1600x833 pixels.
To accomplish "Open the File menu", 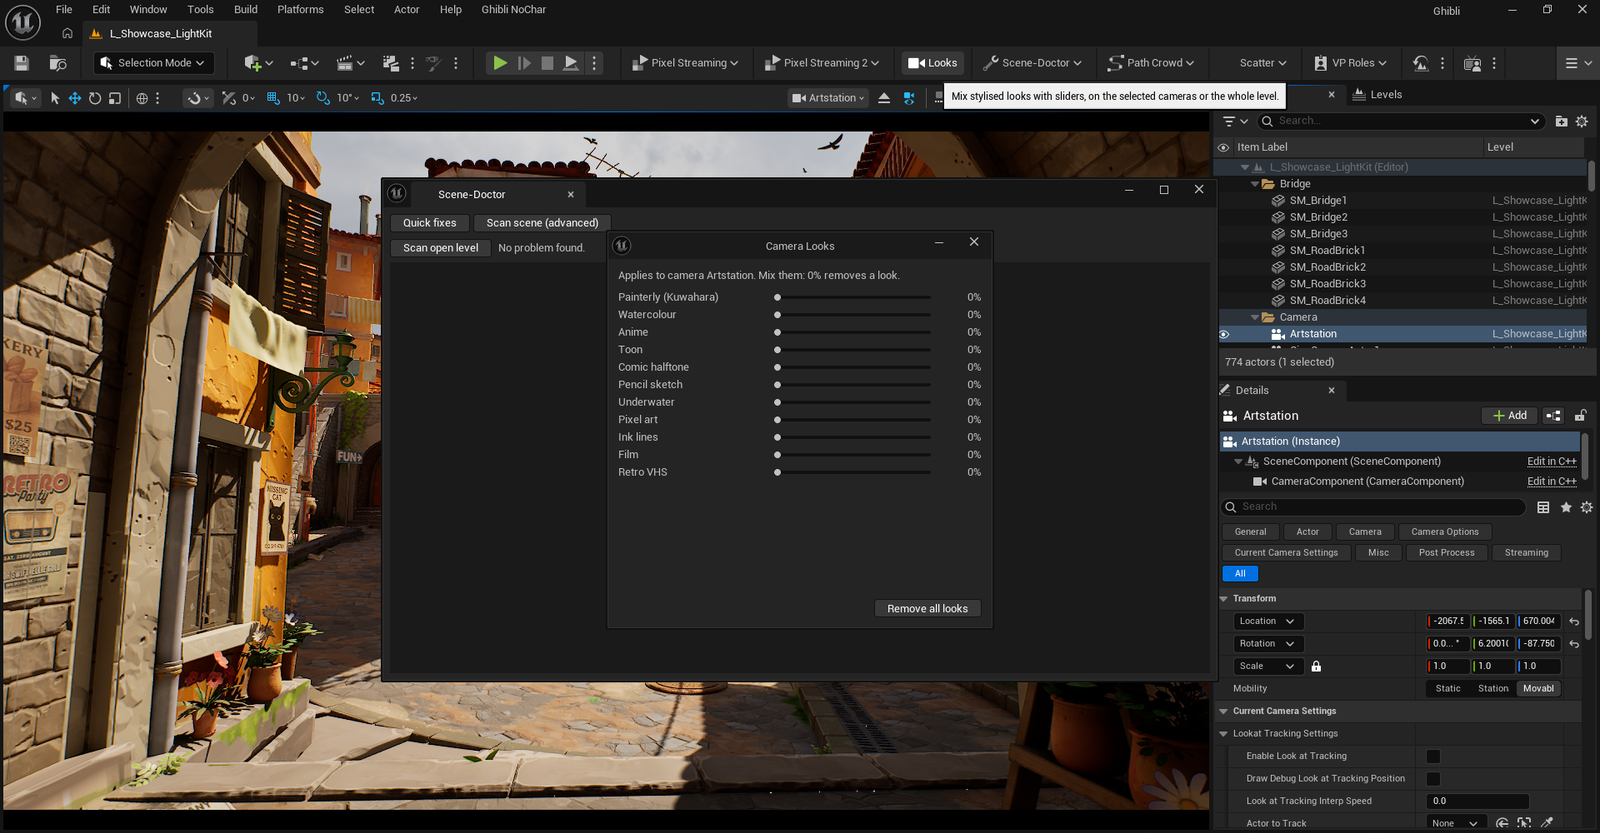I will (x=64, y=9).
